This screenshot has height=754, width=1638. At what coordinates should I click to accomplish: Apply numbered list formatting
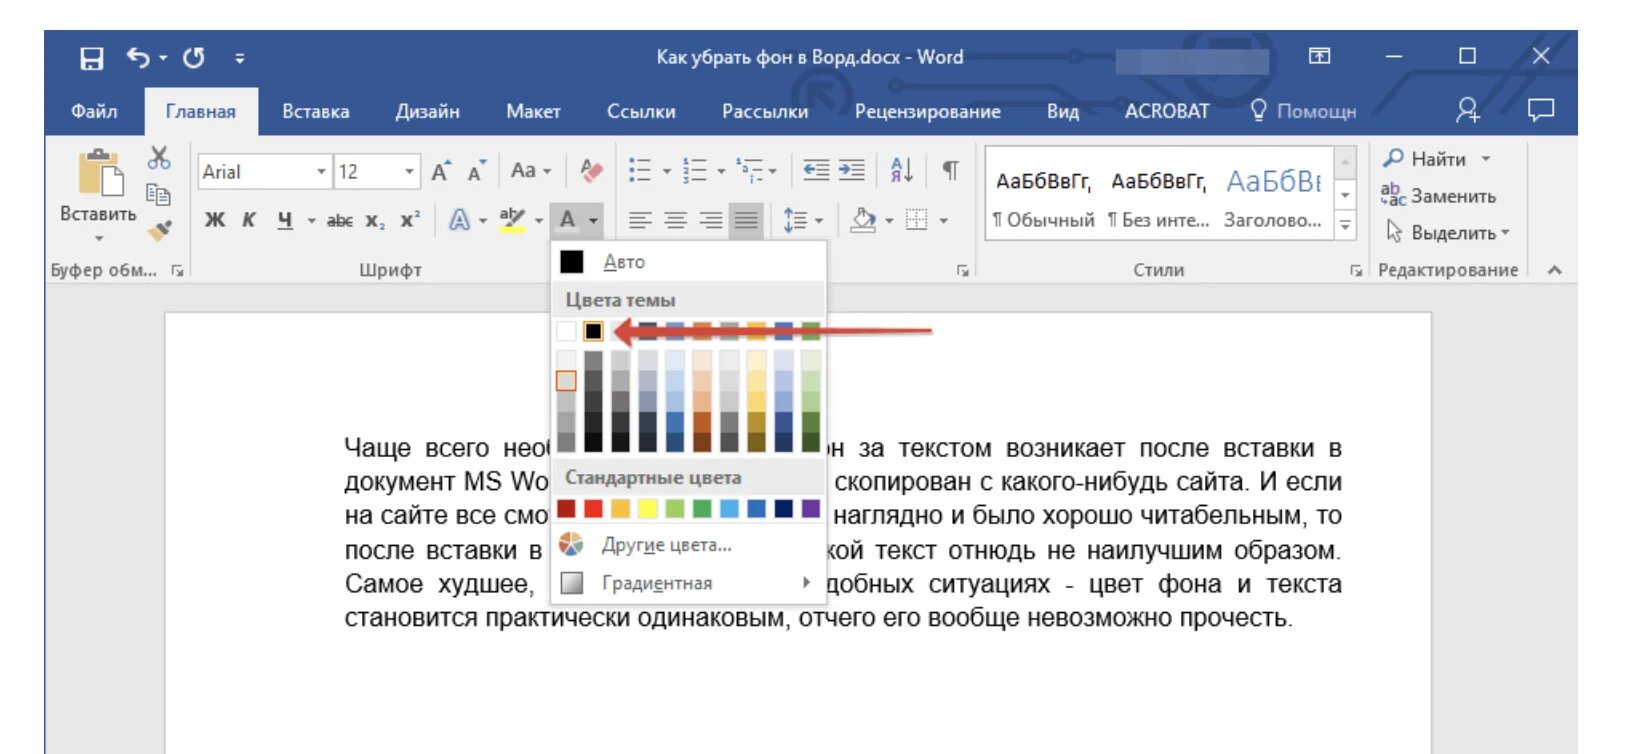click(x=695, y=171)
